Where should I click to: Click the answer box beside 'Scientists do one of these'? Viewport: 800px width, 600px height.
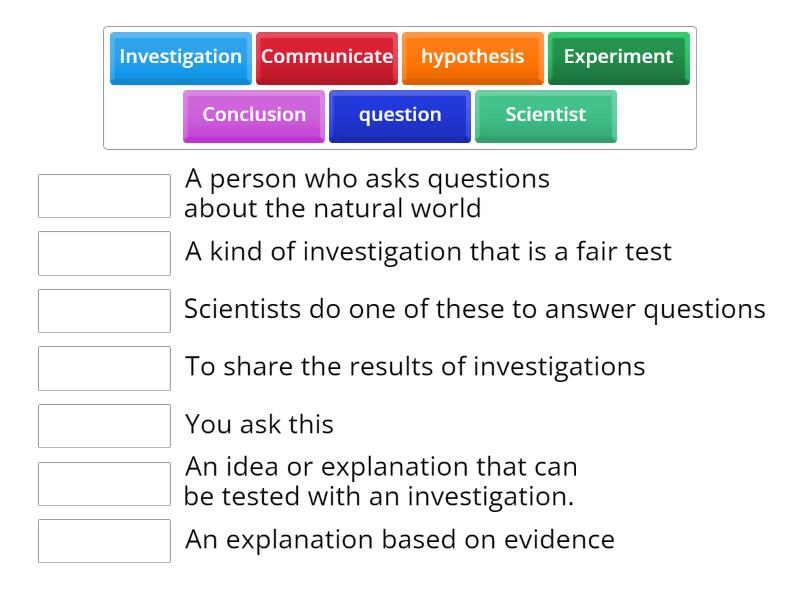(x=104, y=310)
